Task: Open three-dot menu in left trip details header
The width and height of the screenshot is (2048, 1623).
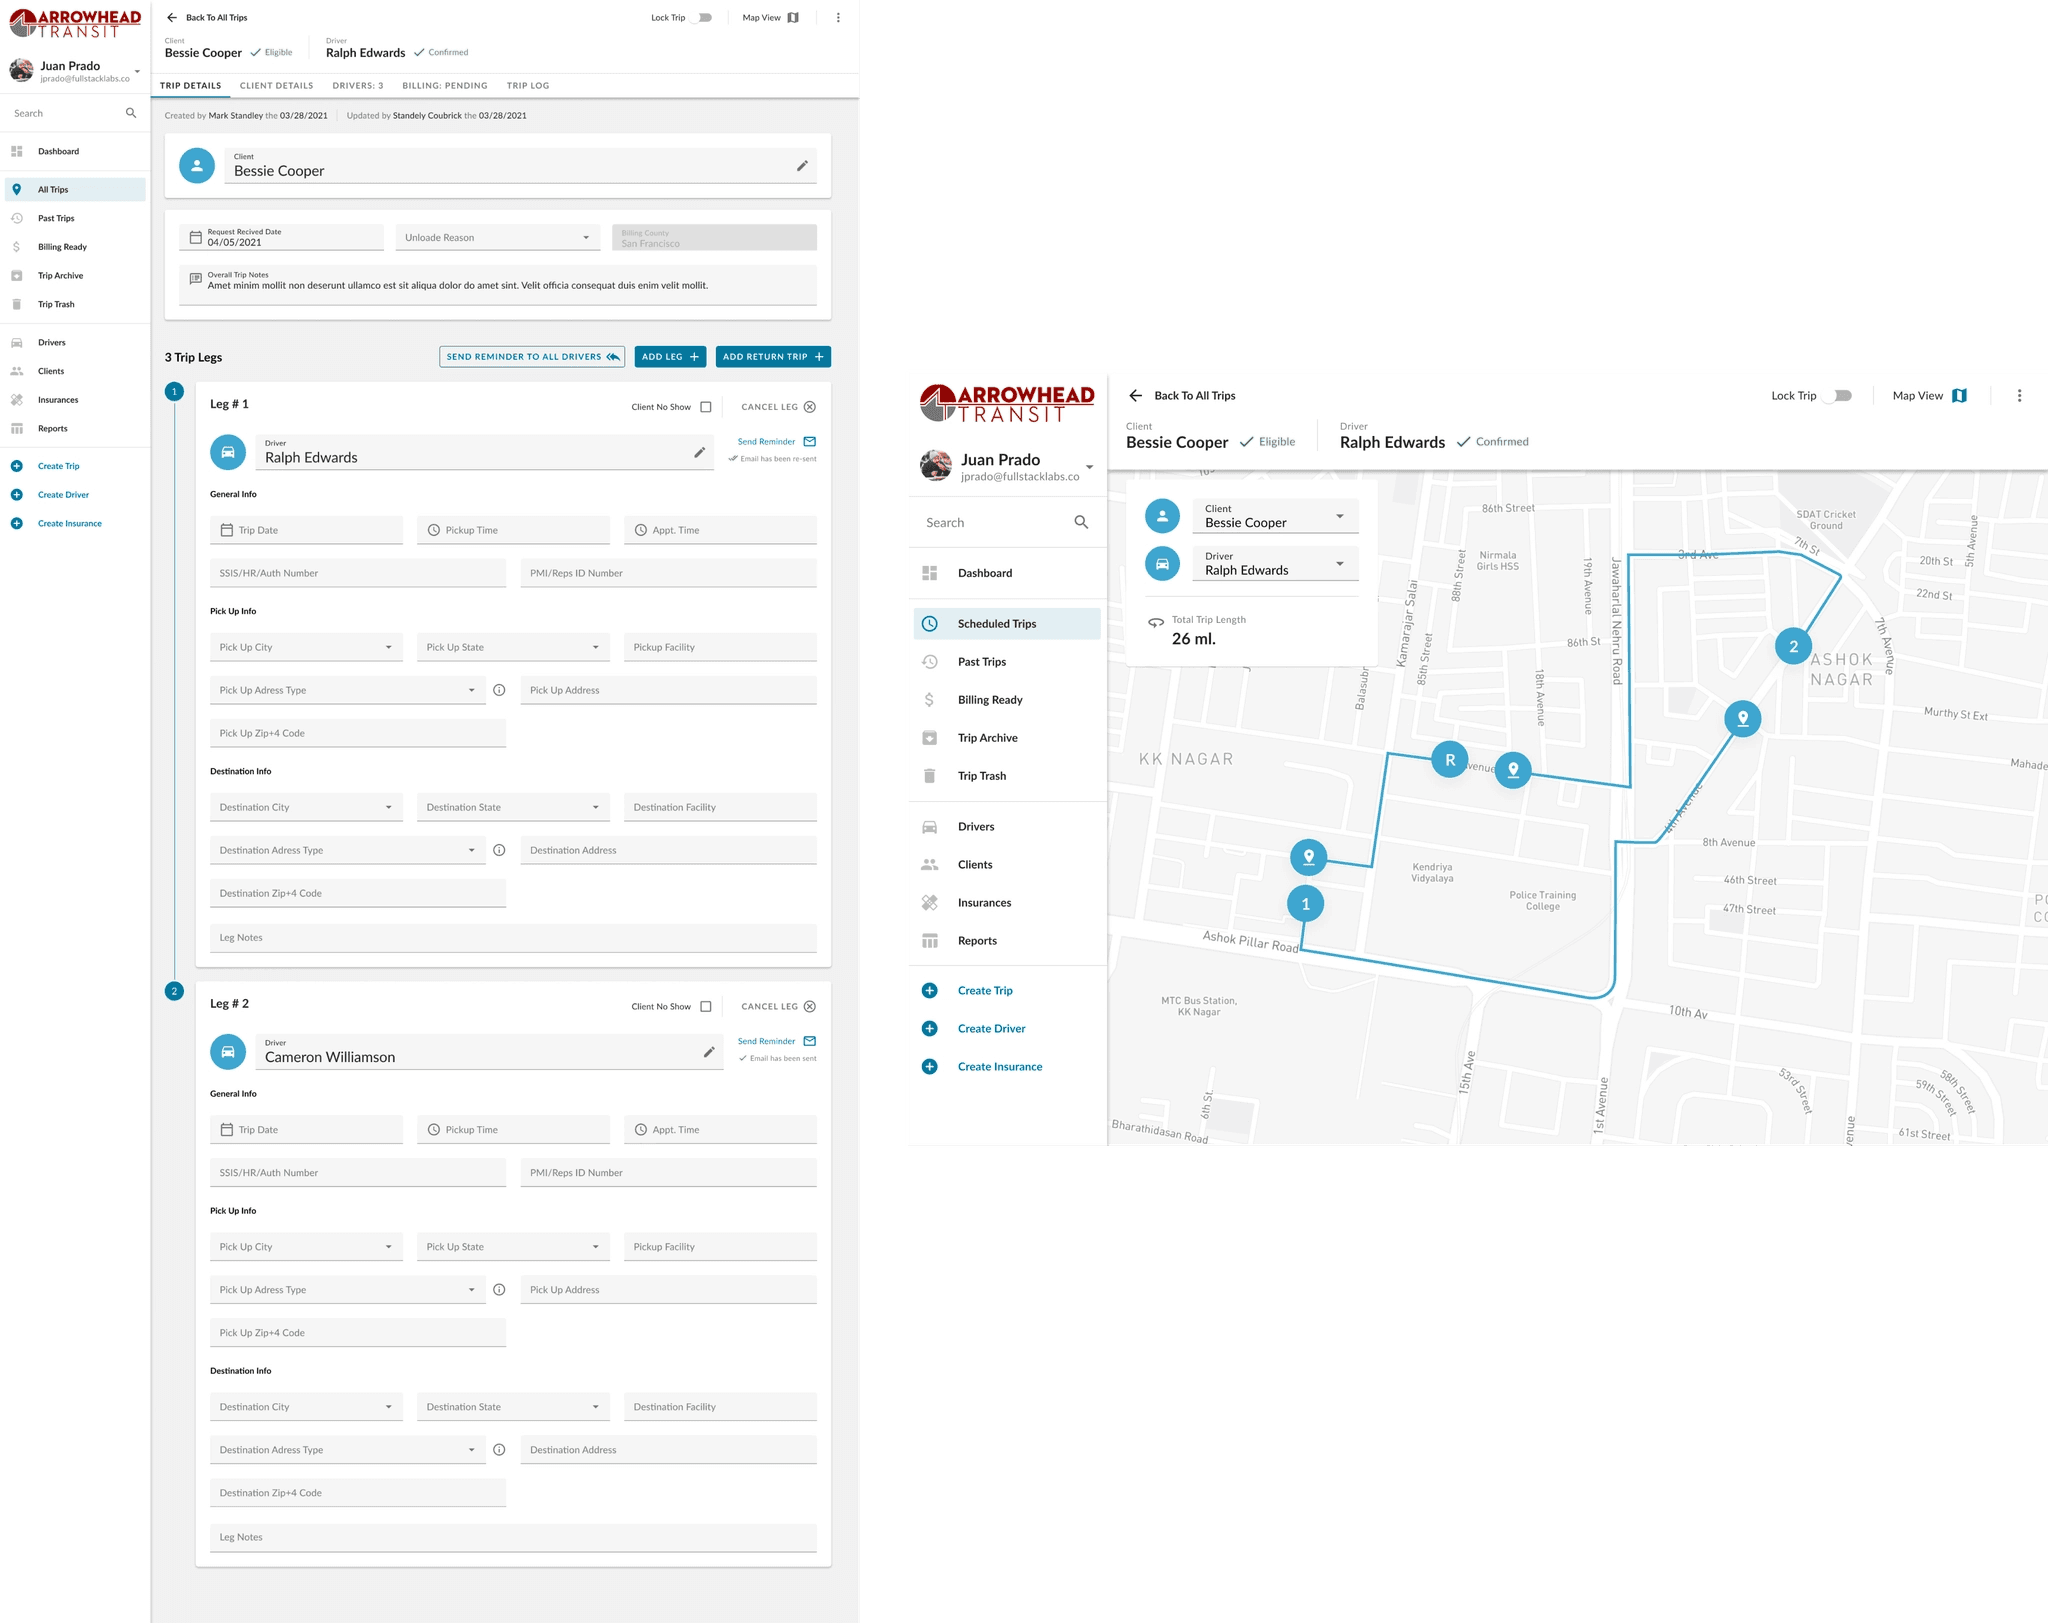Action: point(838,18)
